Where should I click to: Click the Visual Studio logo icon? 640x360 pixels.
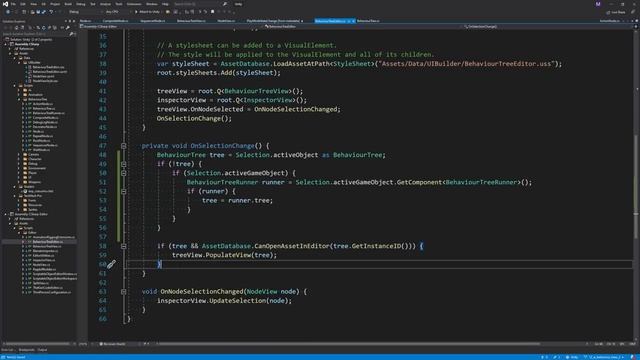point(5,4)
